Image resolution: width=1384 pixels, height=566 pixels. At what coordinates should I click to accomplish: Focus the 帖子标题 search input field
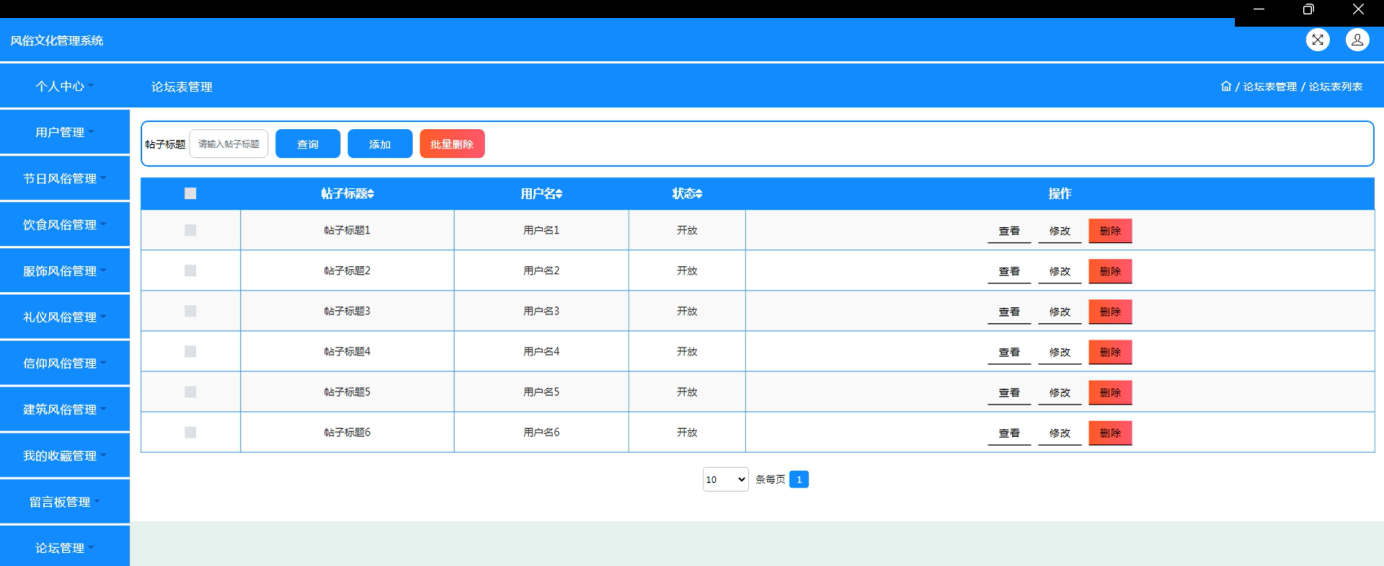pos(229,144)
